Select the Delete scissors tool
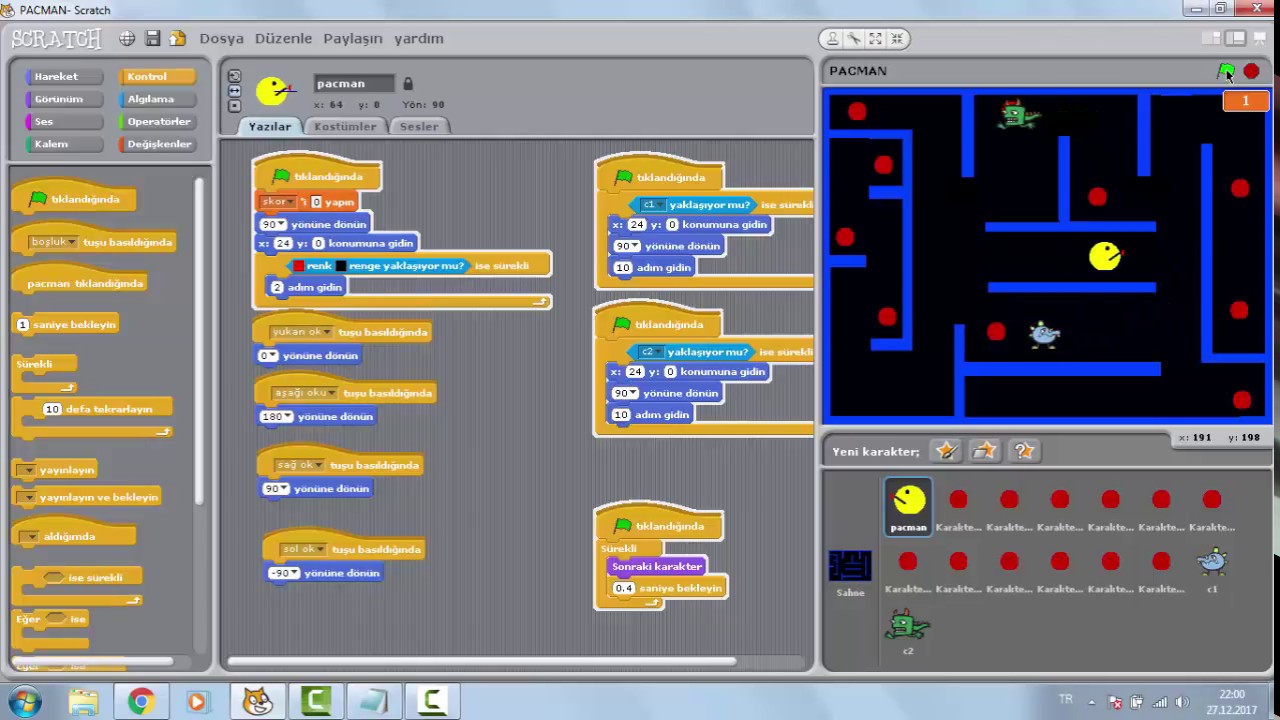The image size is (1280, 720). pos(854,38)
